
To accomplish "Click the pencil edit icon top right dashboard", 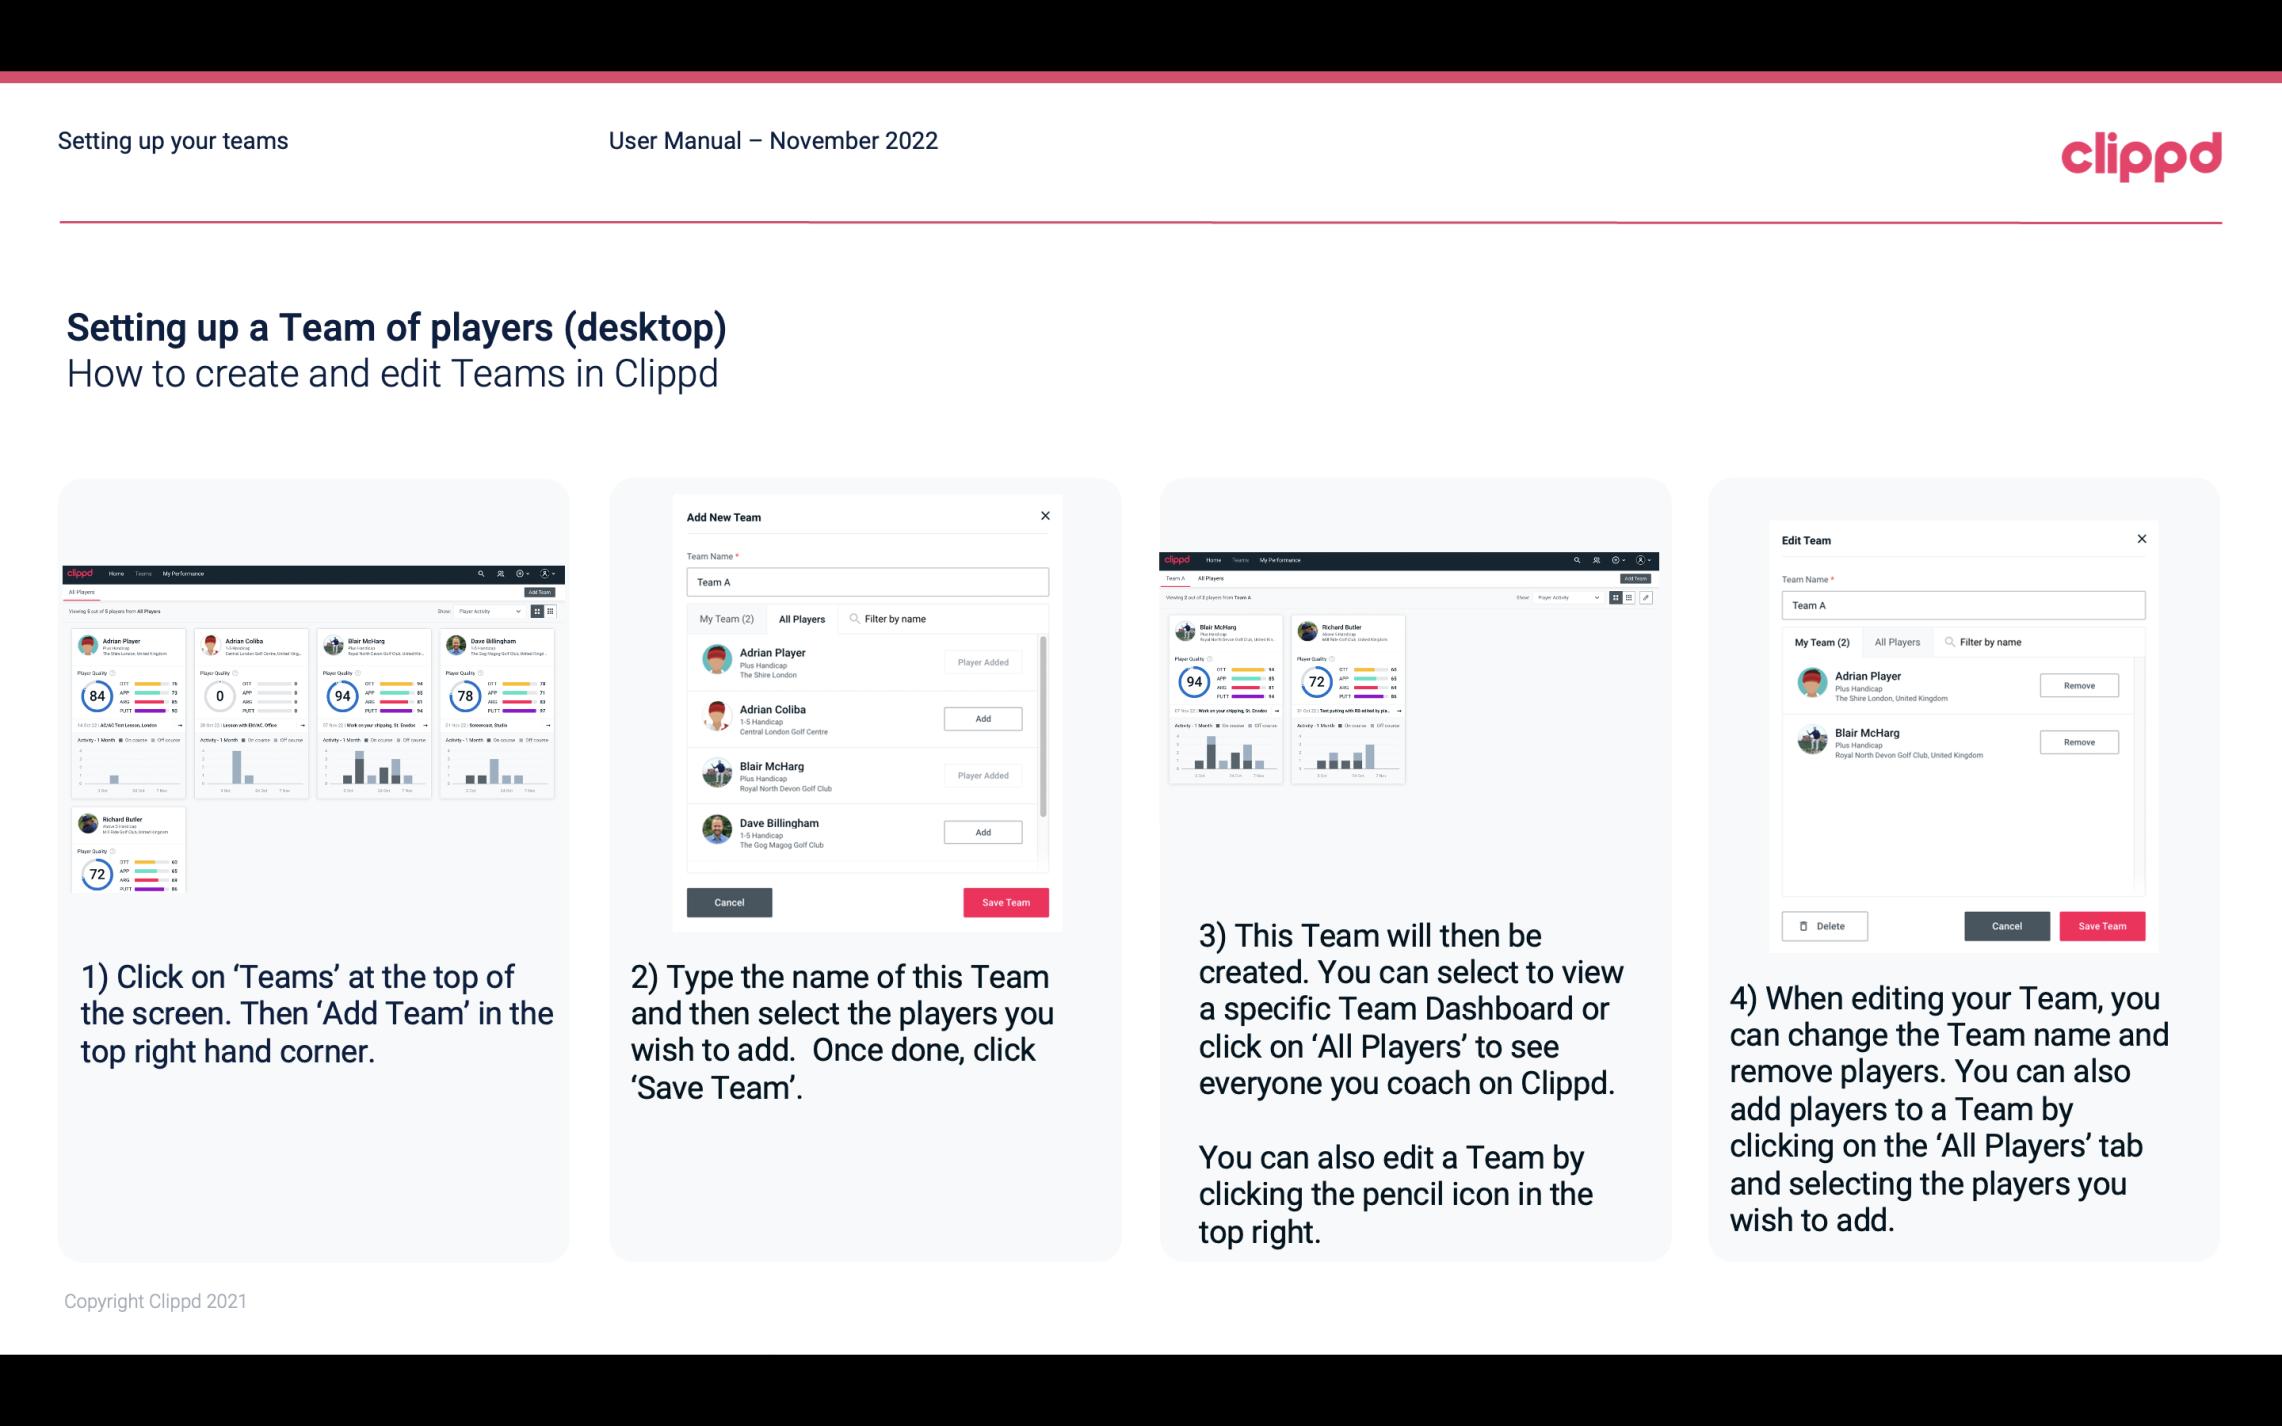I will [x=1646, y=596].
